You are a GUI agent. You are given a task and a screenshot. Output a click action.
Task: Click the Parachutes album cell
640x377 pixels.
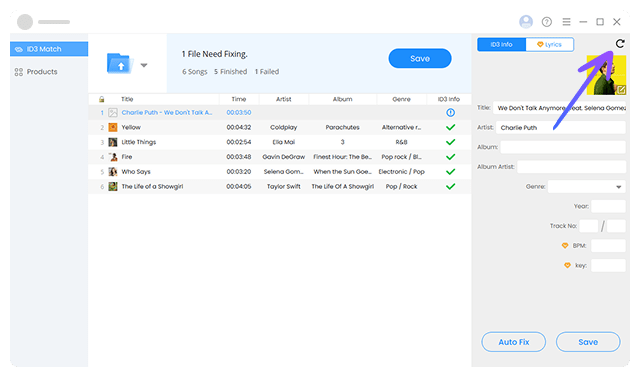[342, 127]
